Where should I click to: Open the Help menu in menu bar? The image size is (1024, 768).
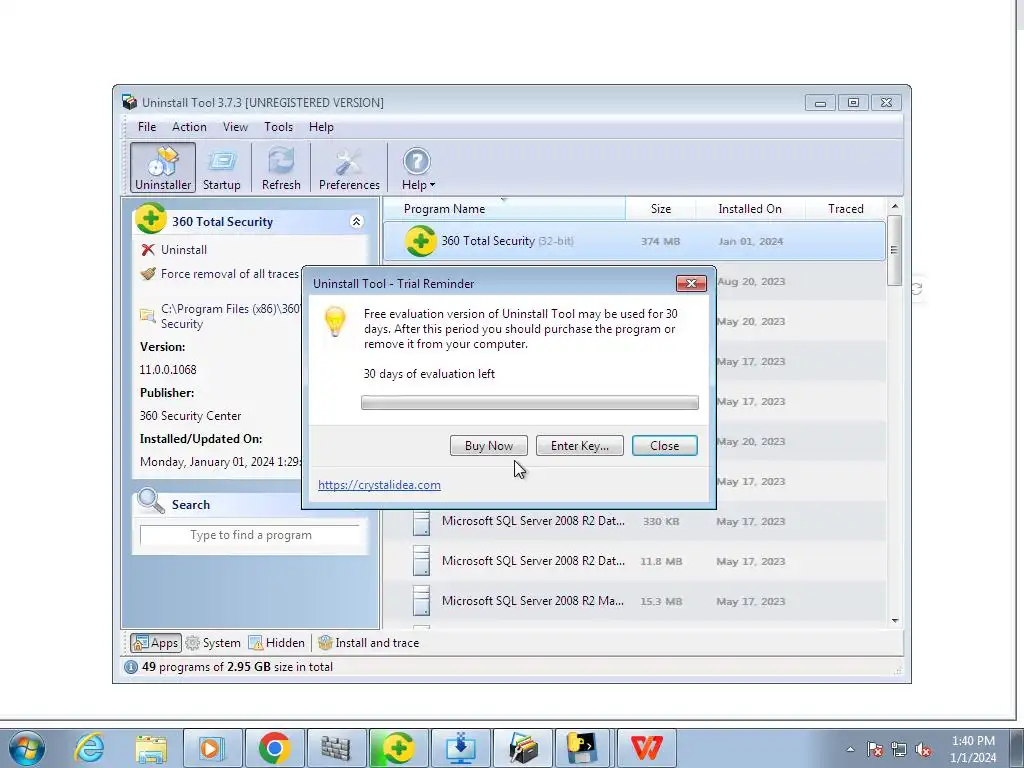click(321, 127)
